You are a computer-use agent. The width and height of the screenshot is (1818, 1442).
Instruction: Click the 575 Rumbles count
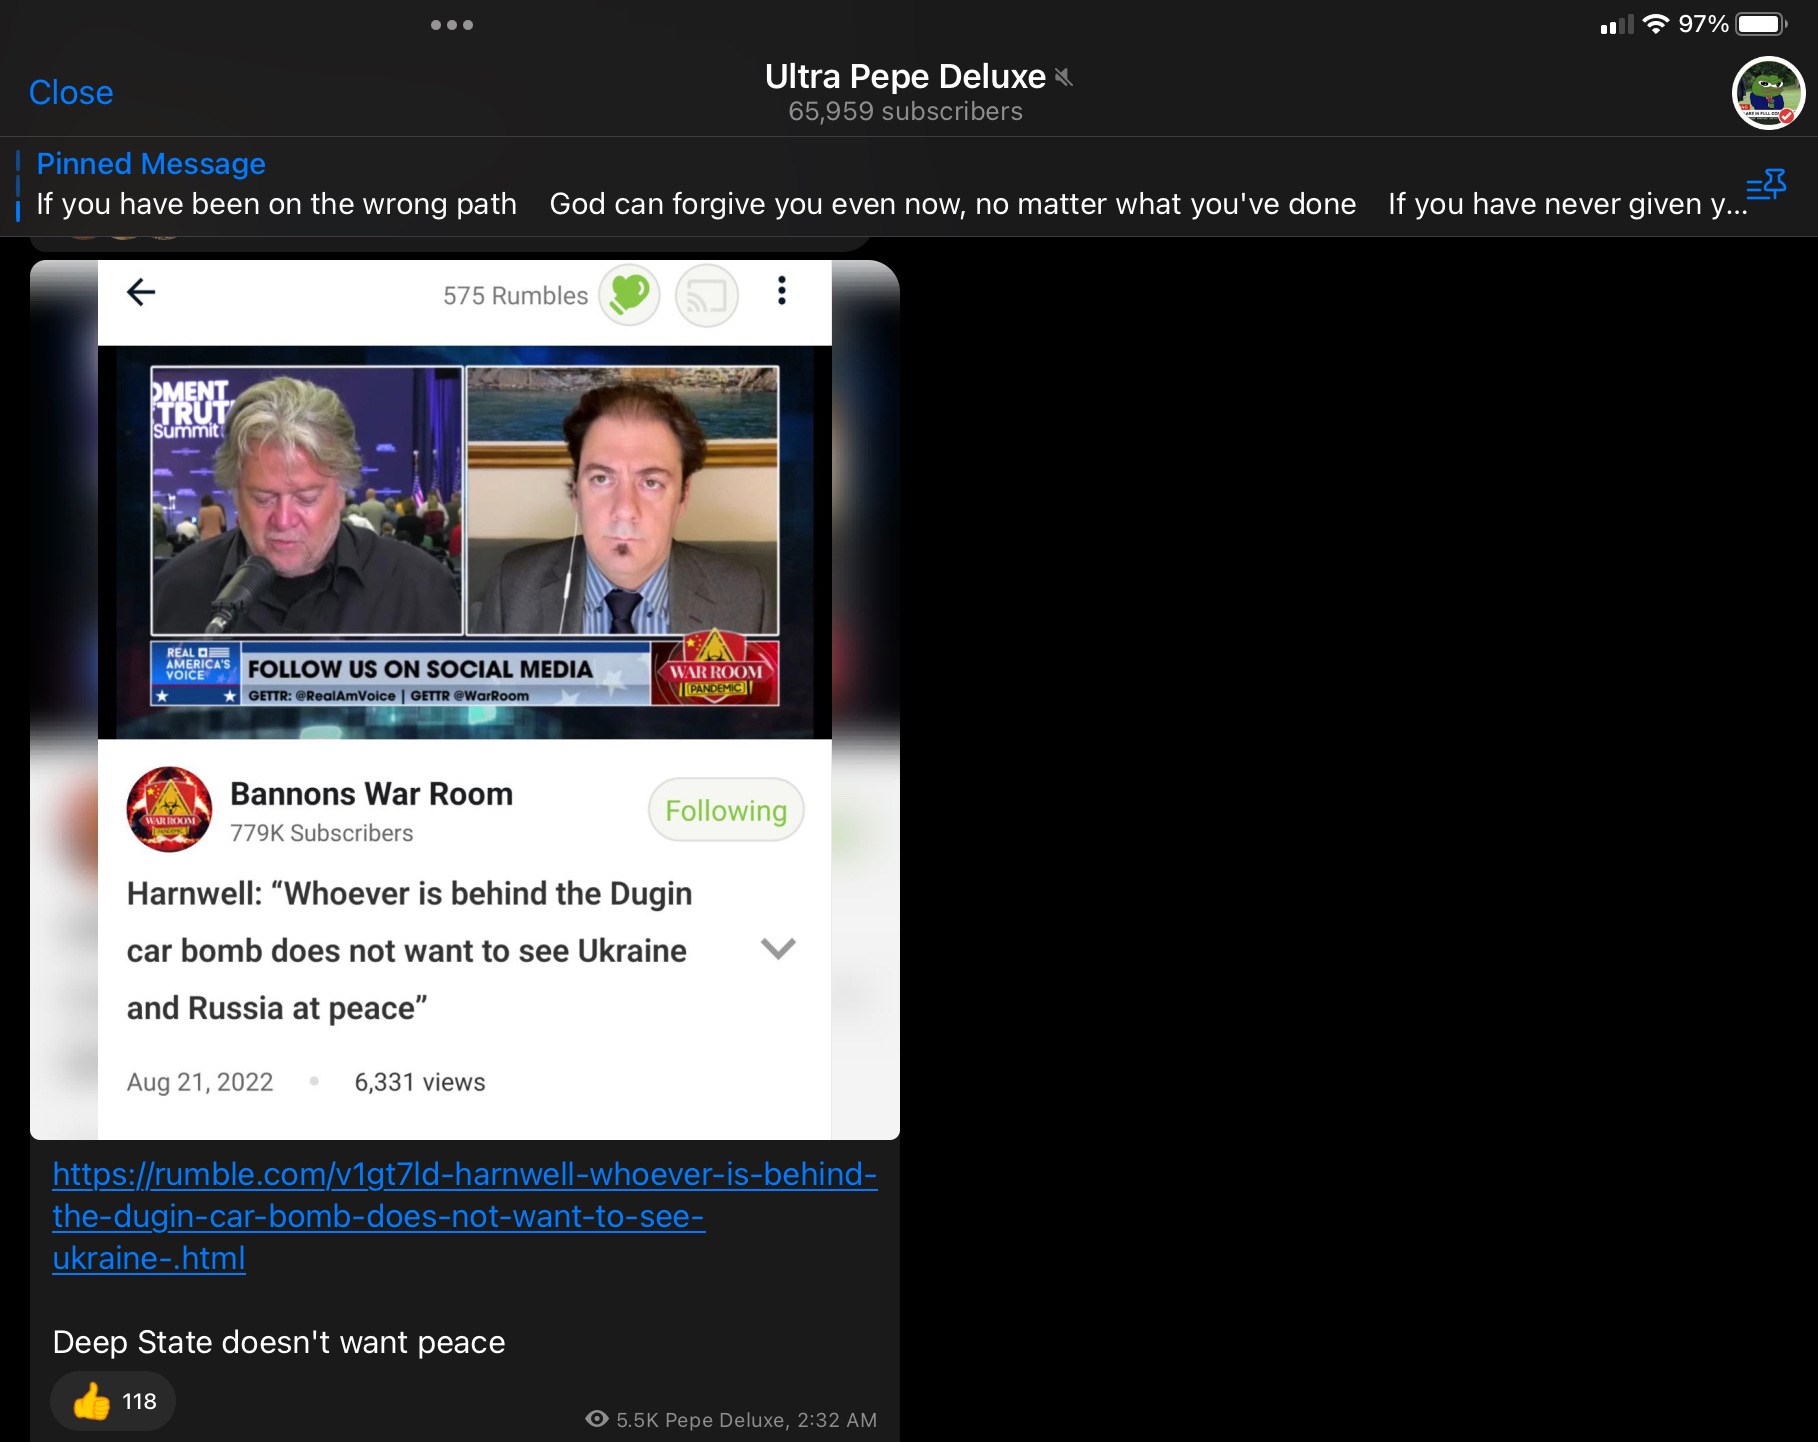515,296
